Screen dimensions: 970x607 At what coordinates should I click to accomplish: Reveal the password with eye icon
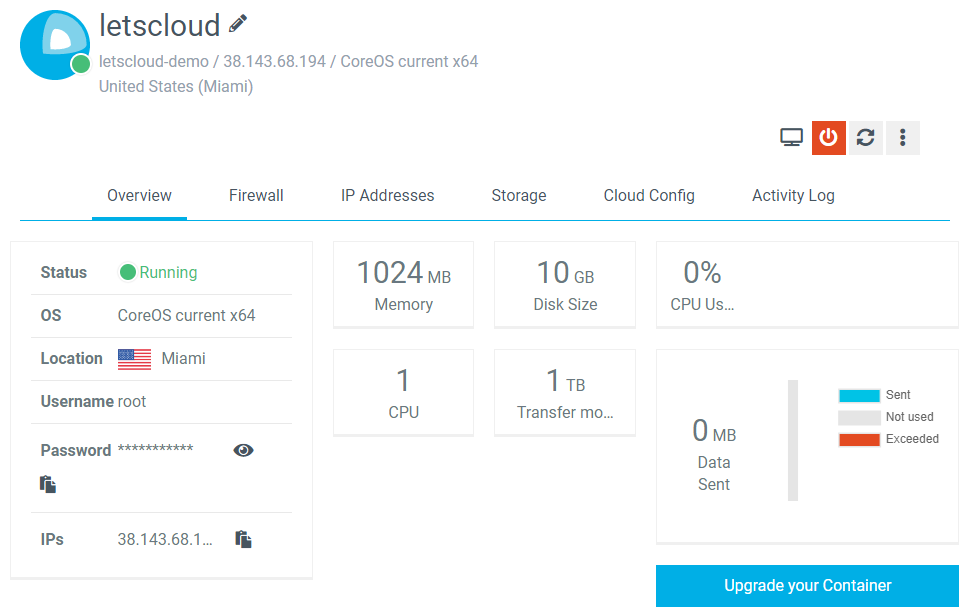click(x=243, y=450)
